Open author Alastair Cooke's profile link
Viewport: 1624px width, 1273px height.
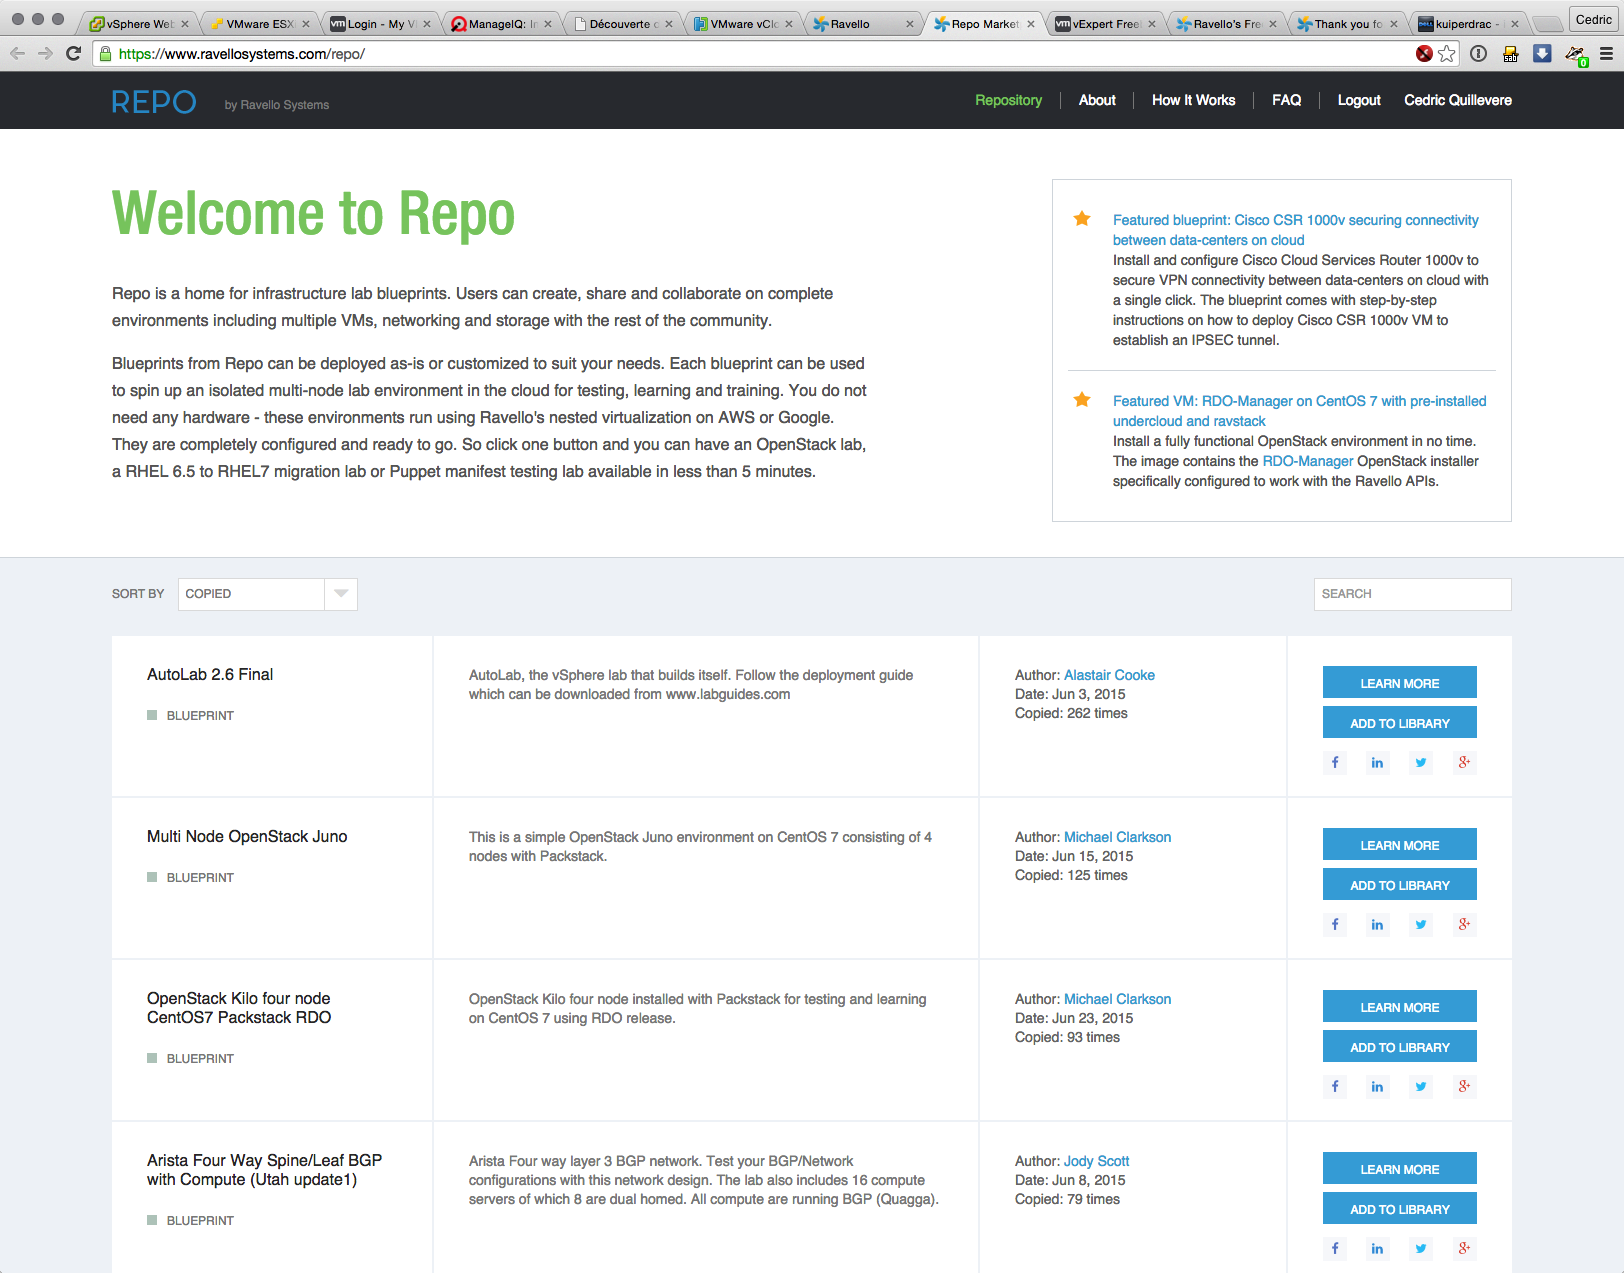click(x=1109, y=675)
